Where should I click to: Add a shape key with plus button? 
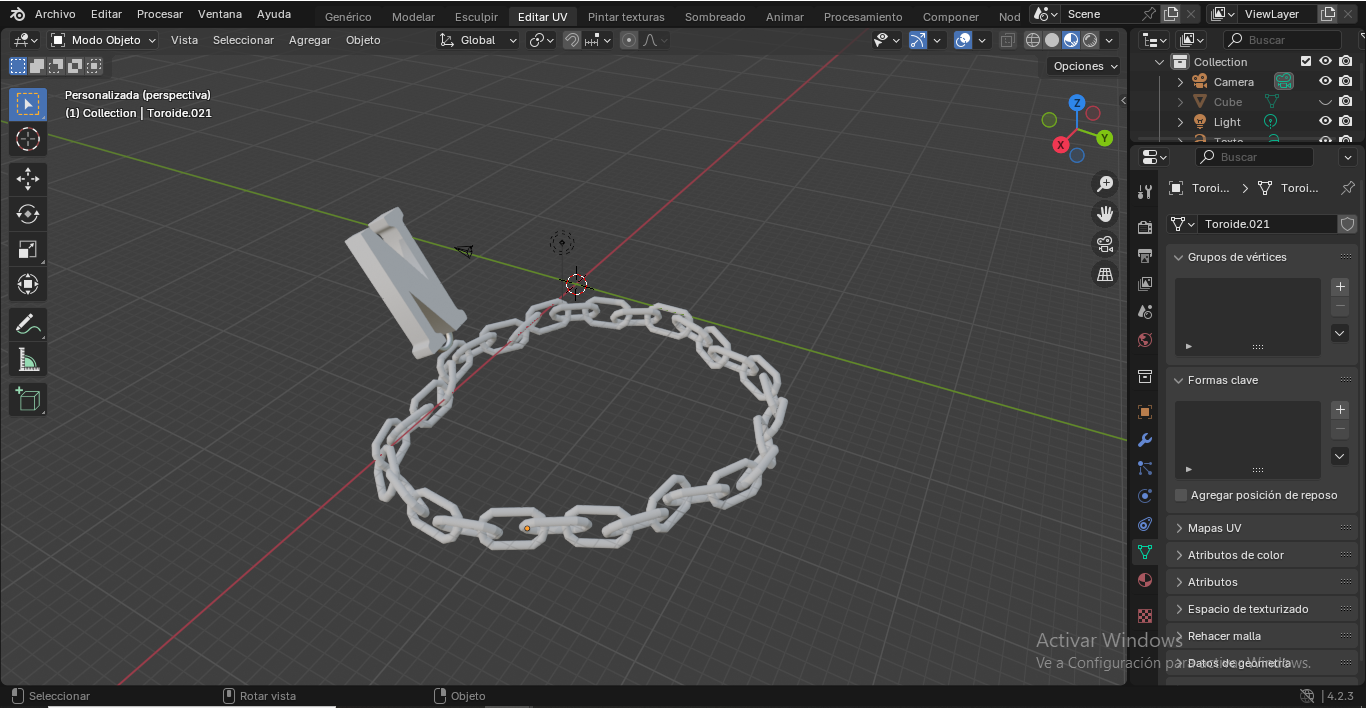coord(1341,410)
